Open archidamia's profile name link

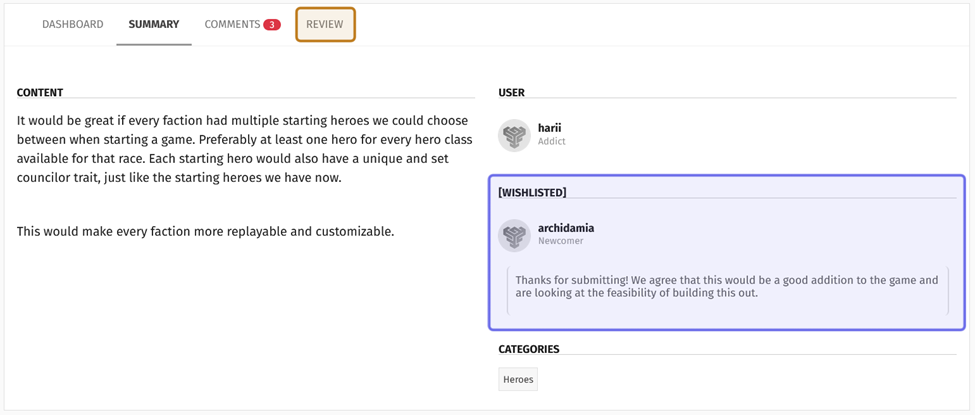pyautogui.click(x=566, y=228)
